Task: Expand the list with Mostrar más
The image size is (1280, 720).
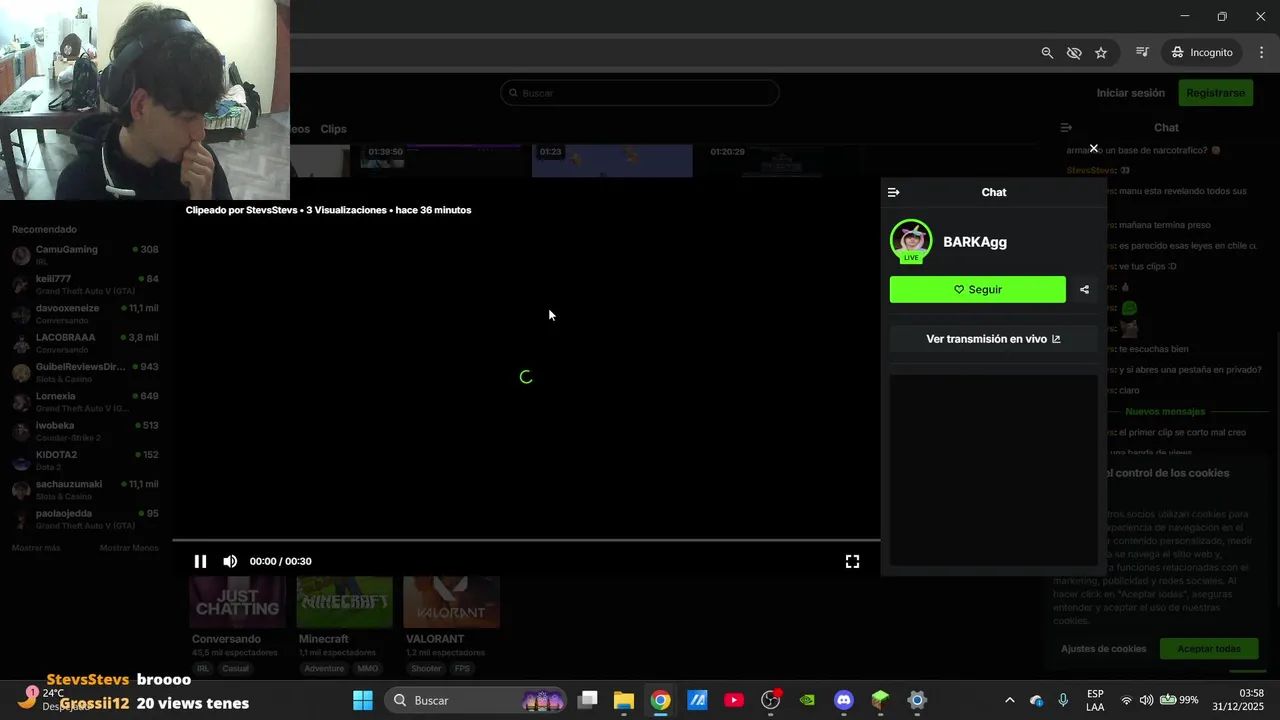Action: point(36,548)
